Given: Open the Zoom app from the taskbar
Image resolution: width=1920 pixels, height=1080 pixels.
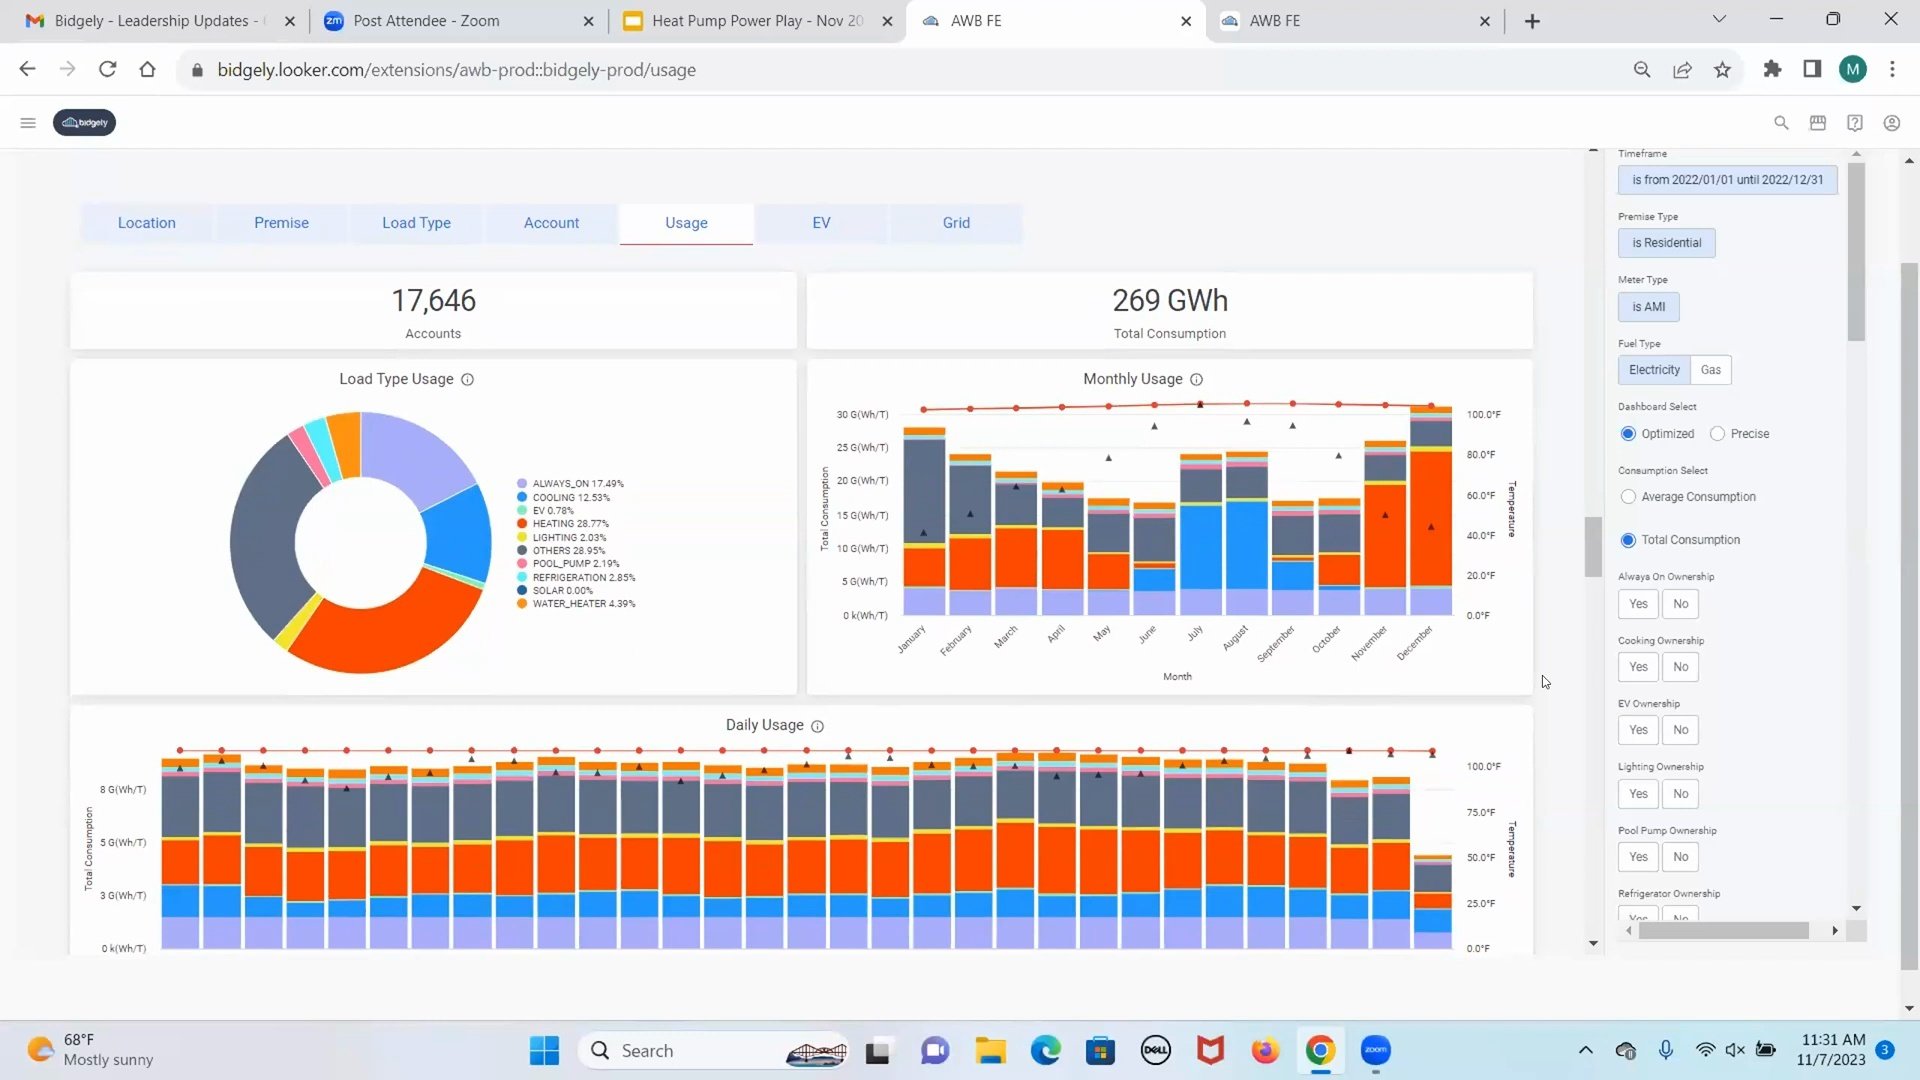Looking at the screenshot, I should pos(1375,1050).
